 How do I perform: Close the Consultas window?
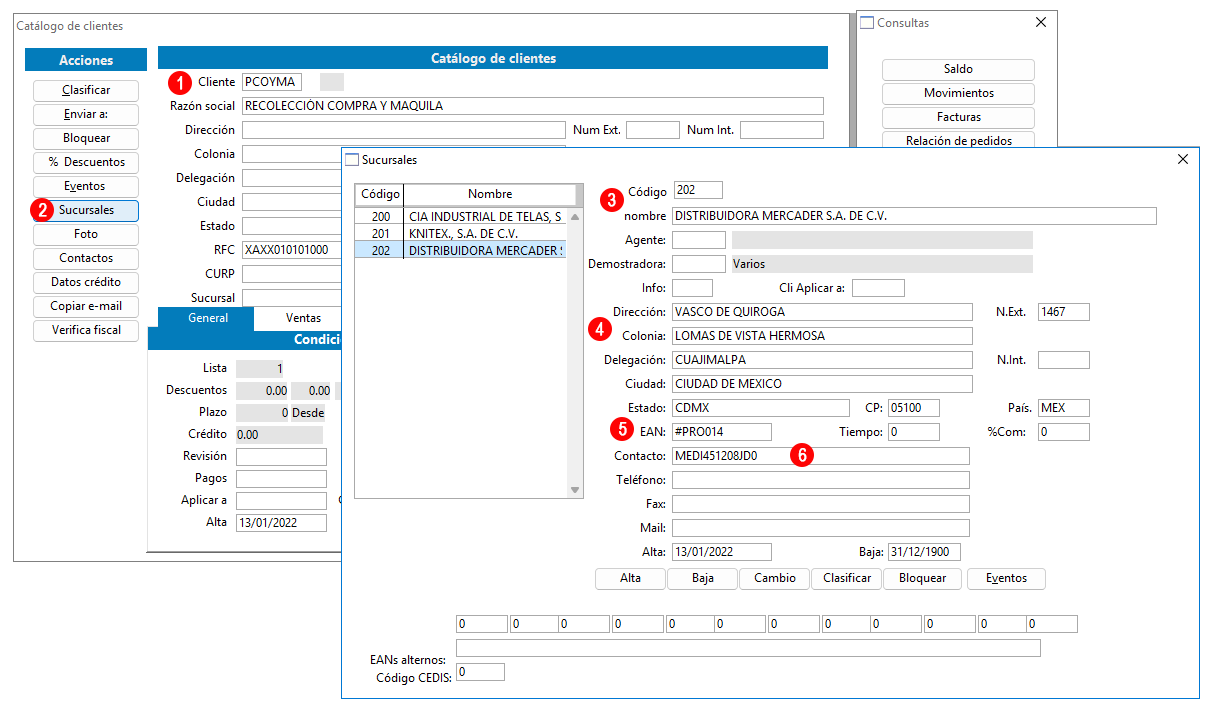click(x=1040, y=22)
